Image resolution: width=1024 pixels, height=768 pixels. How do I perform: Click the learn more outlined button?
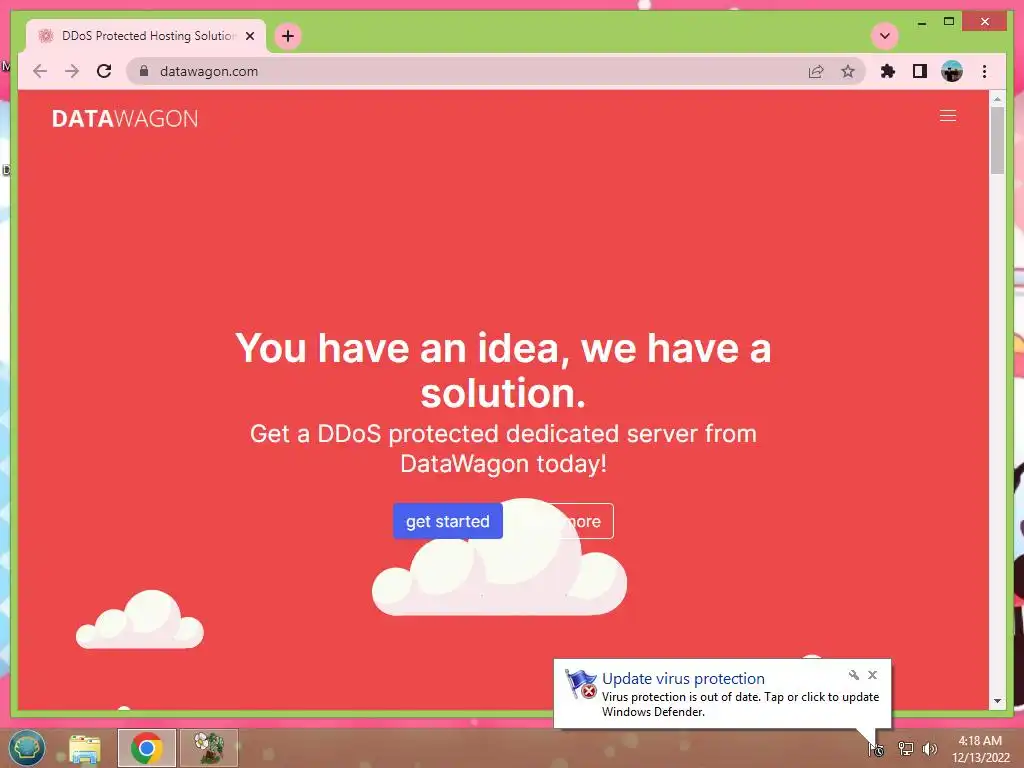click(560, 521)
